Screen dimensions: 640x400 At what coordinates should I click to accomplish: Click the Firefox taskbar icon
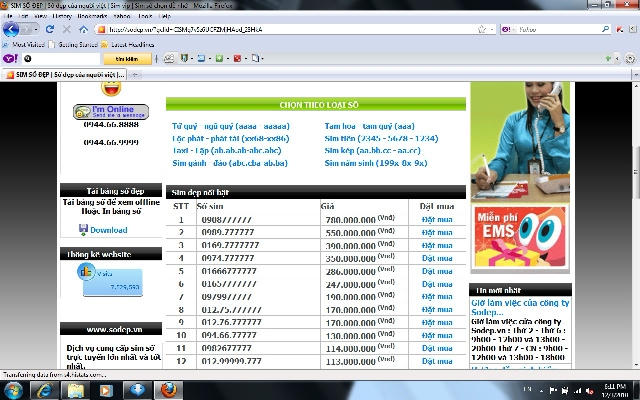click(x=168, y=389)
